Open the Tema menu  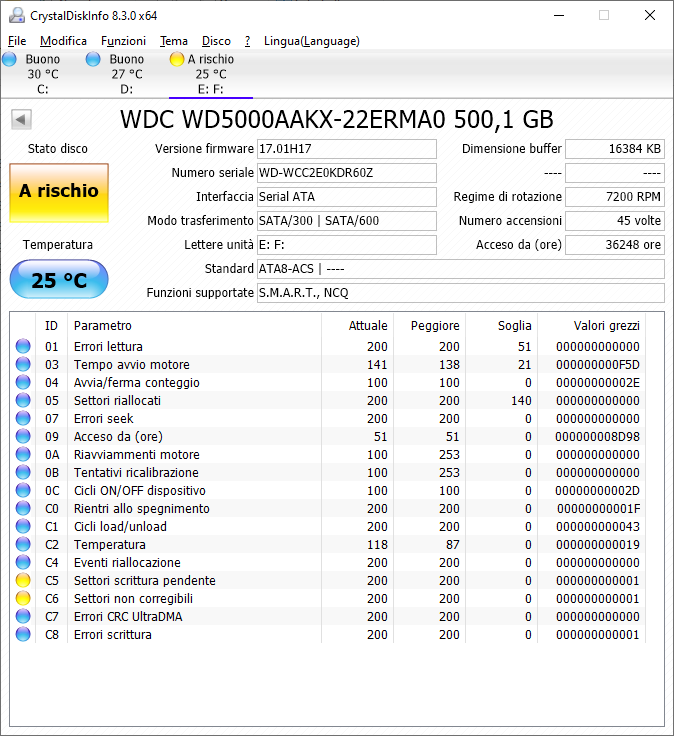pyautogui.click(x=174, y=41)
